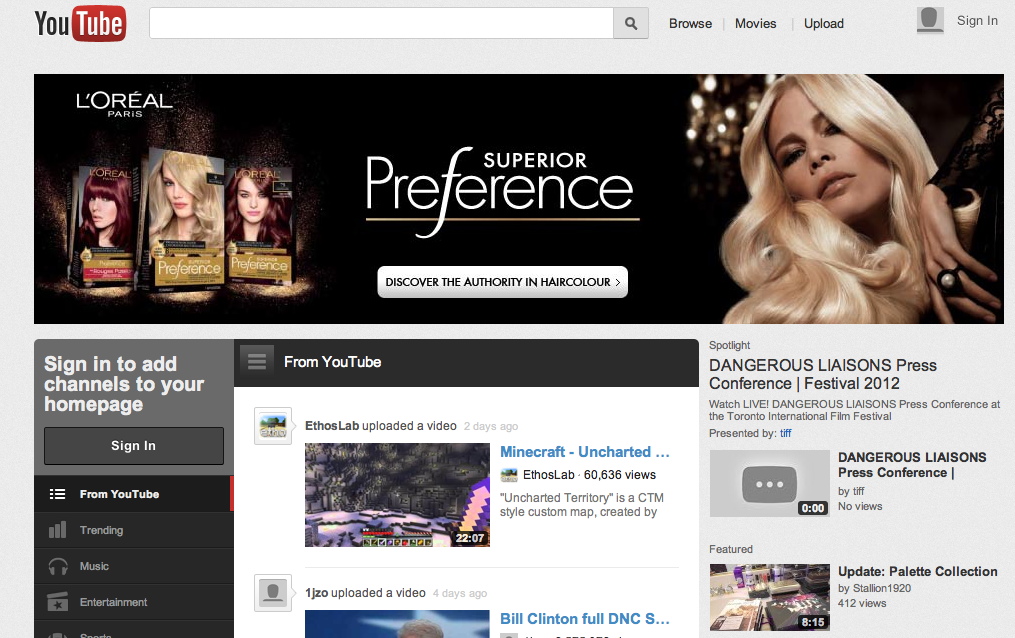Click Discover the Authority in Haircolour button
1015x638 pixels.
[502, 282]
